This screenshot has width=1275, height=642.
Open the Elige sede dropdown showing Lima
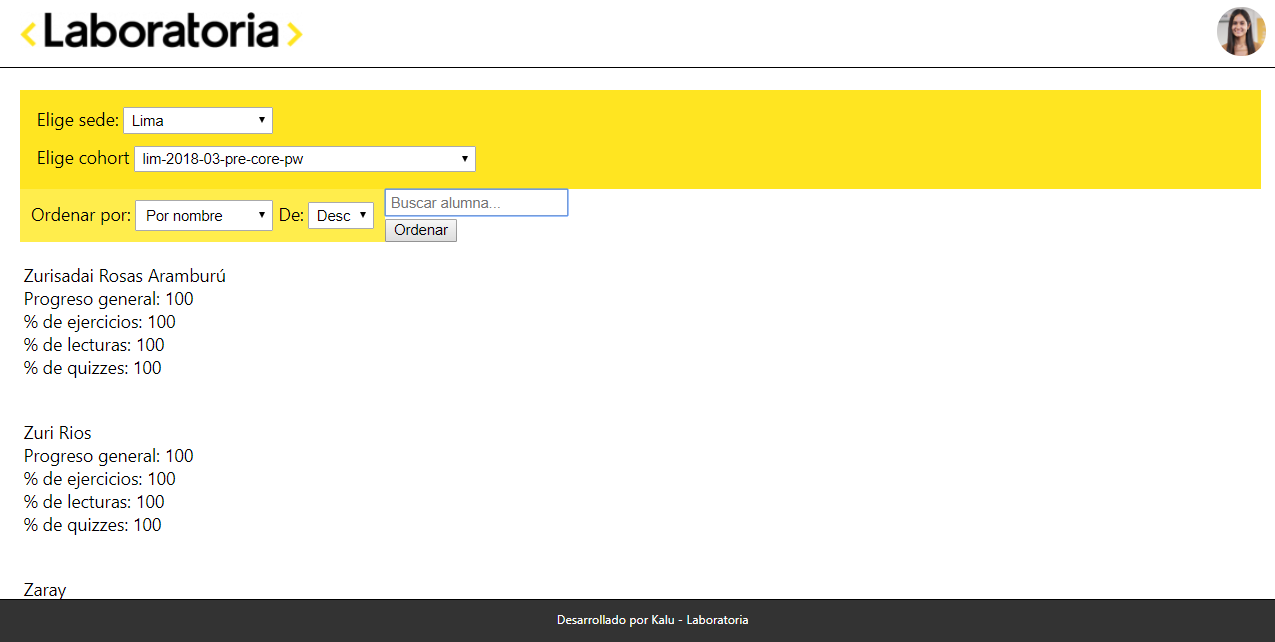tap(198, 121)
